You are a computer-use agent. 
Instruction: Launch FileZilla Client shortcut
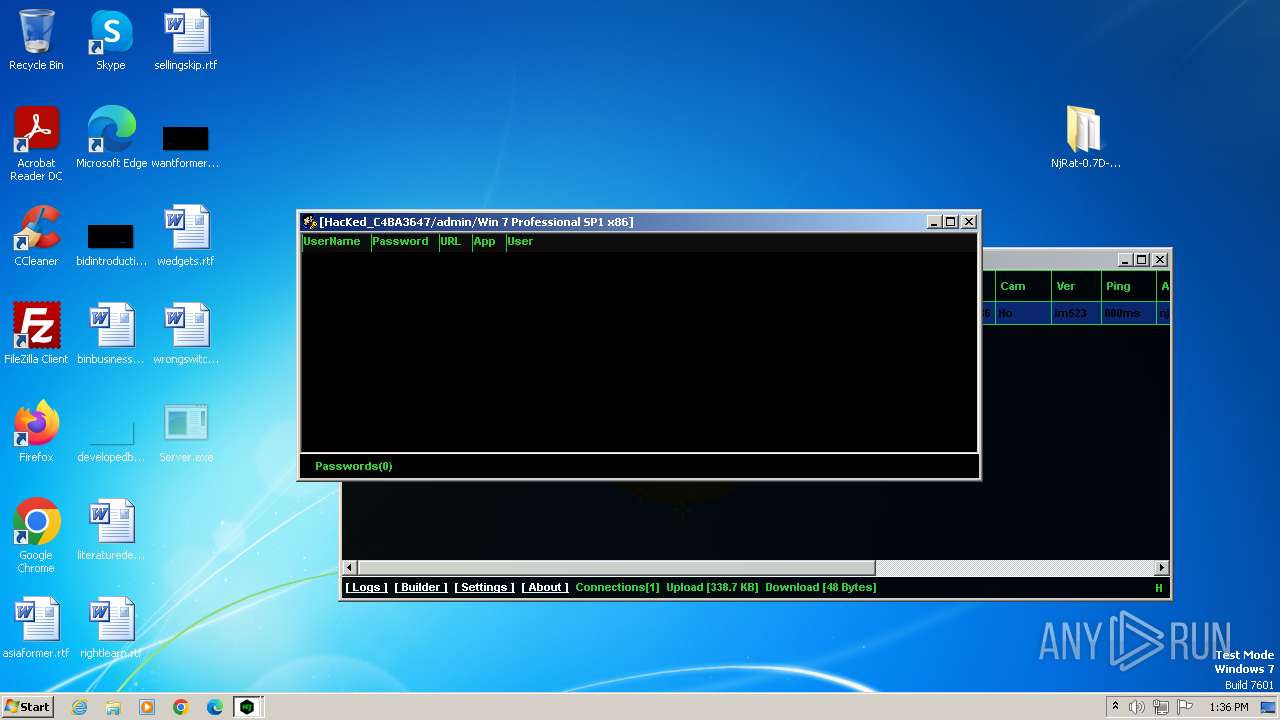pos(36,334)
